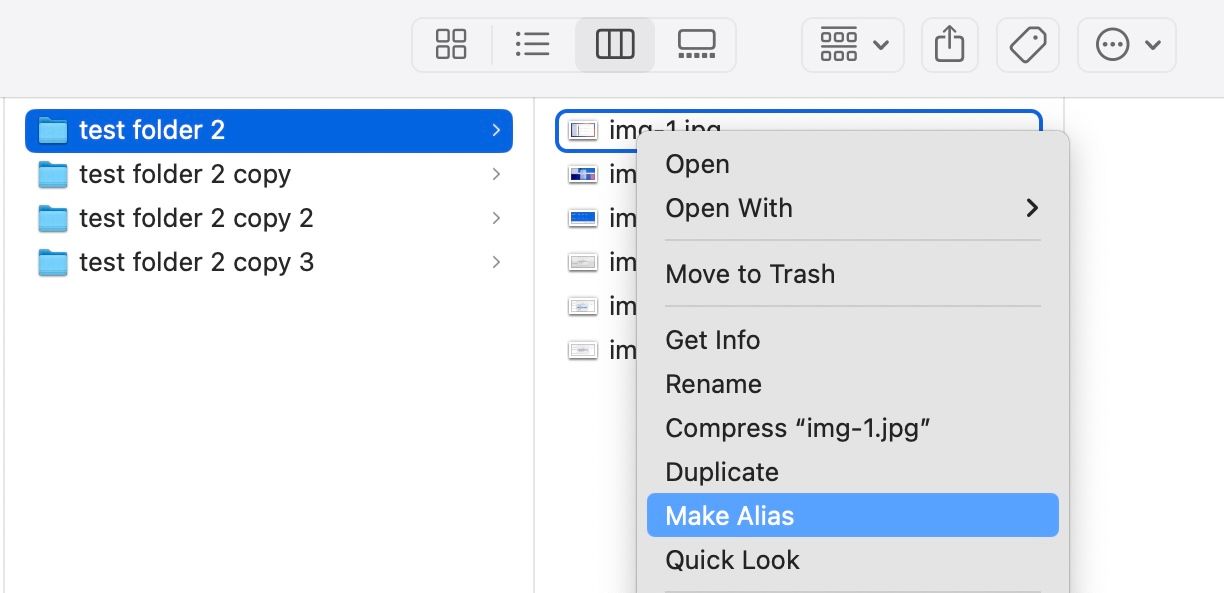Click the Edit Tags icon
Image resolution: width=1224 pixels, height=593 pixels.
pos(1027,44)
